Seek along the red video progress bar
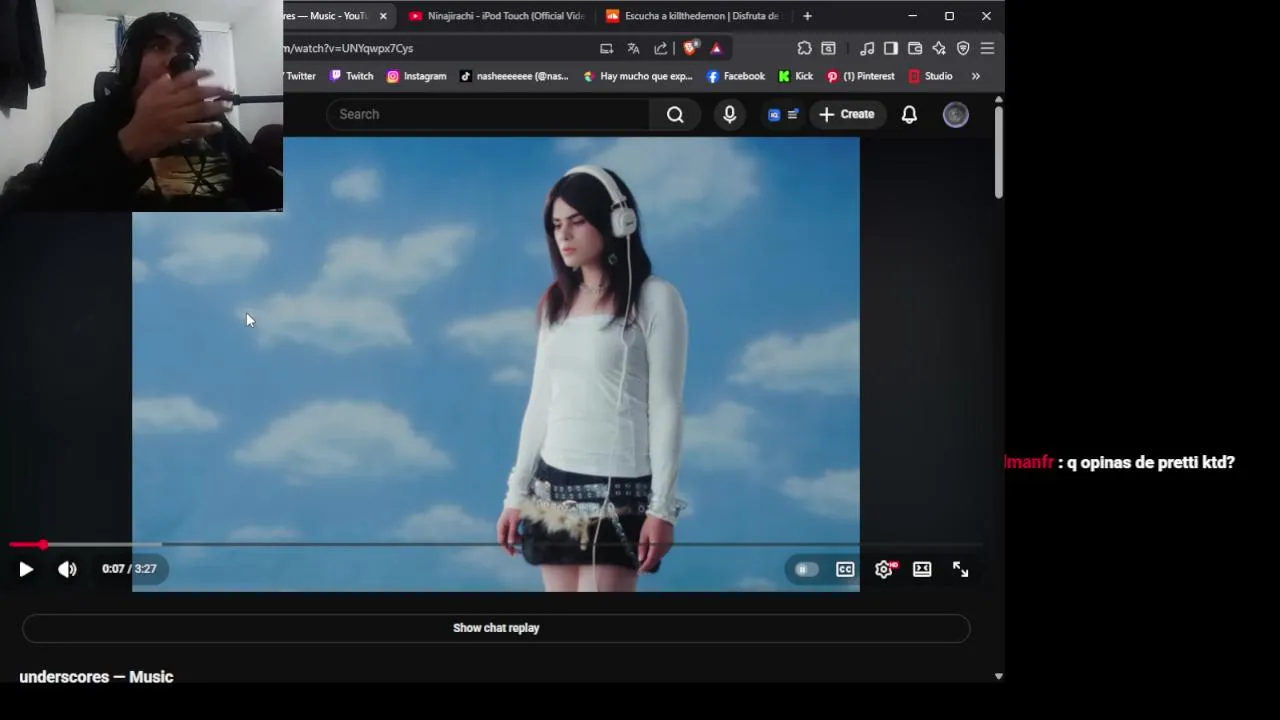1280x720 pixels. click(496, 545)
